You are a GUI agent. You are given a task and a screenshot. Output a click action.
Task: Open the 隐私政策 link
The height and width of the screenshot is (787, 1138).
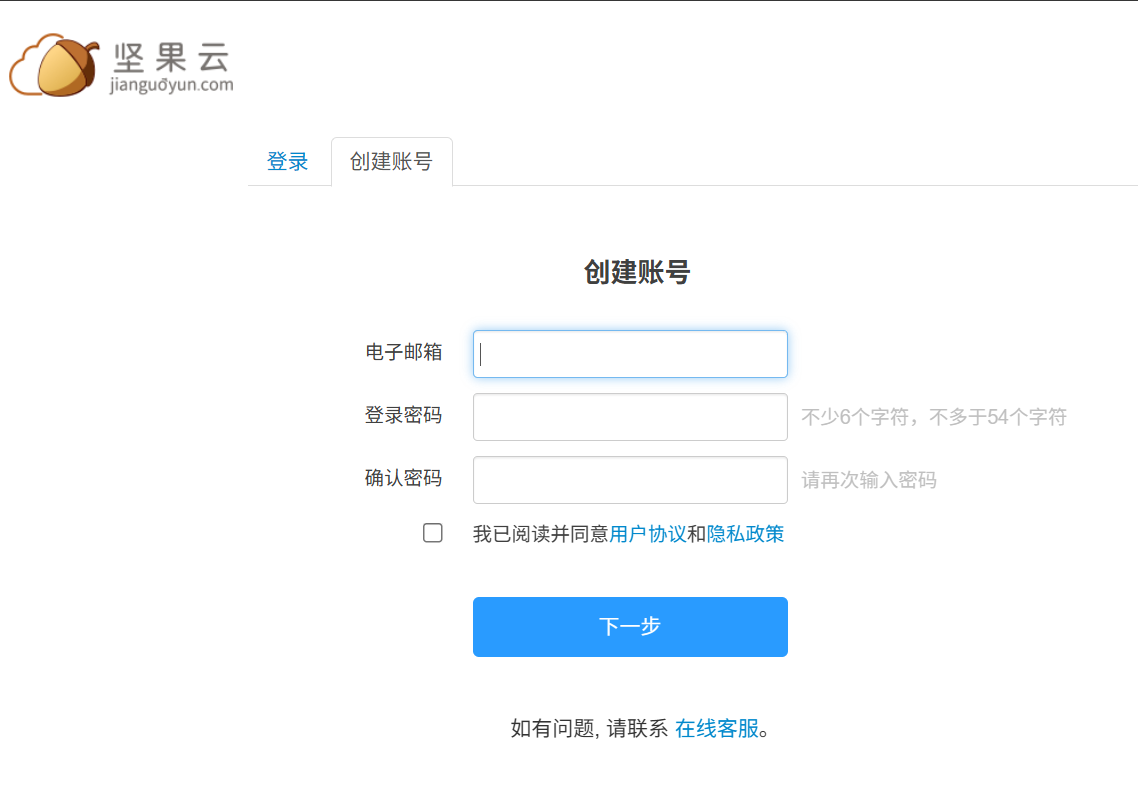745,534
